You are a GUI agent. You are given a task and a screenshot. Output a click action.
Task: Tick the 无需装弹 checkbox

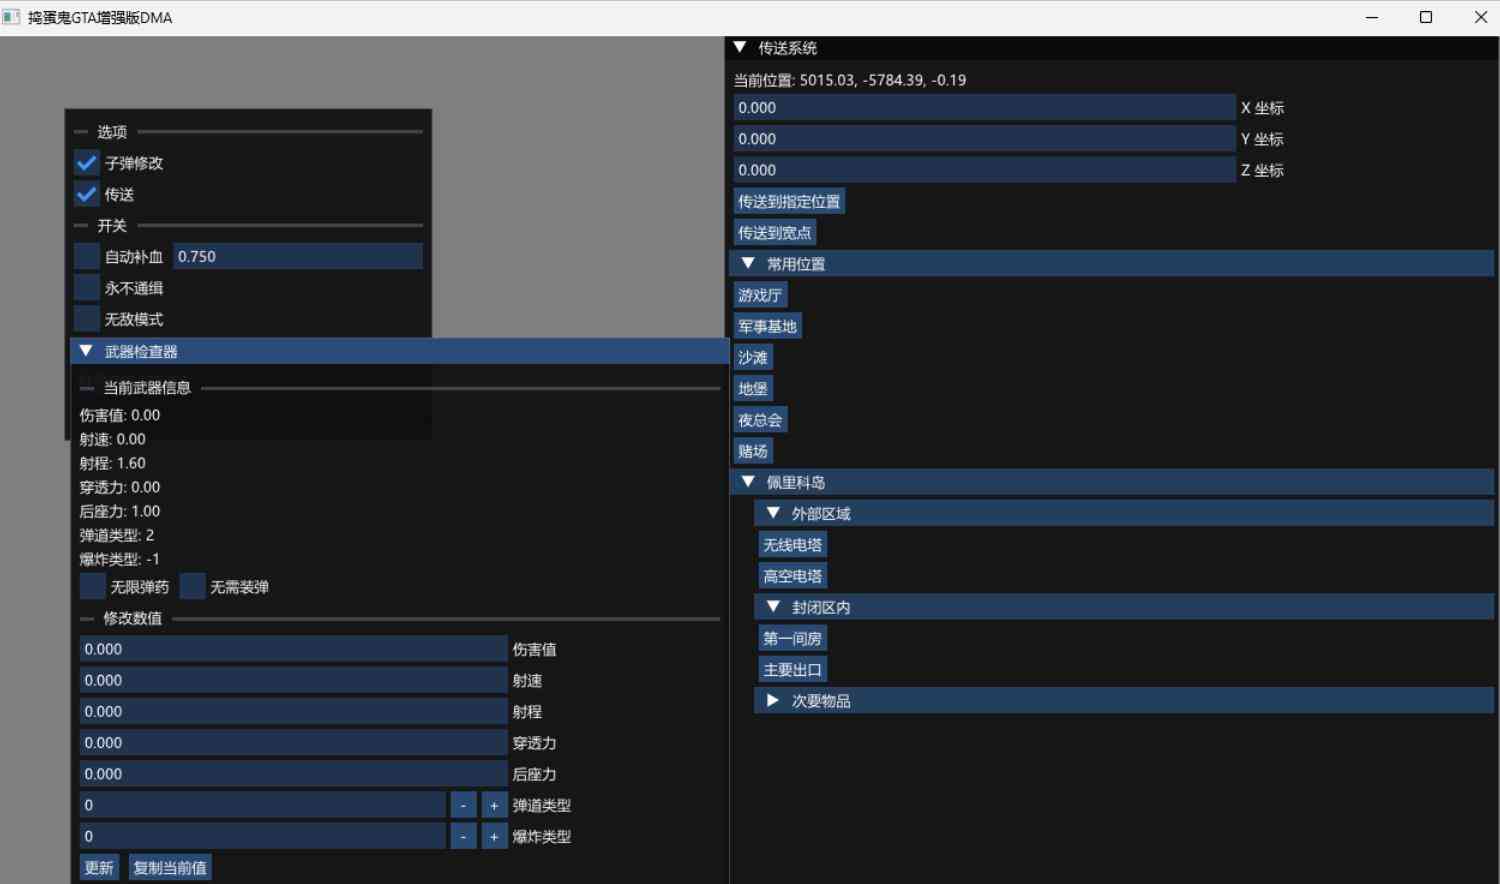[x=193, y=586]
